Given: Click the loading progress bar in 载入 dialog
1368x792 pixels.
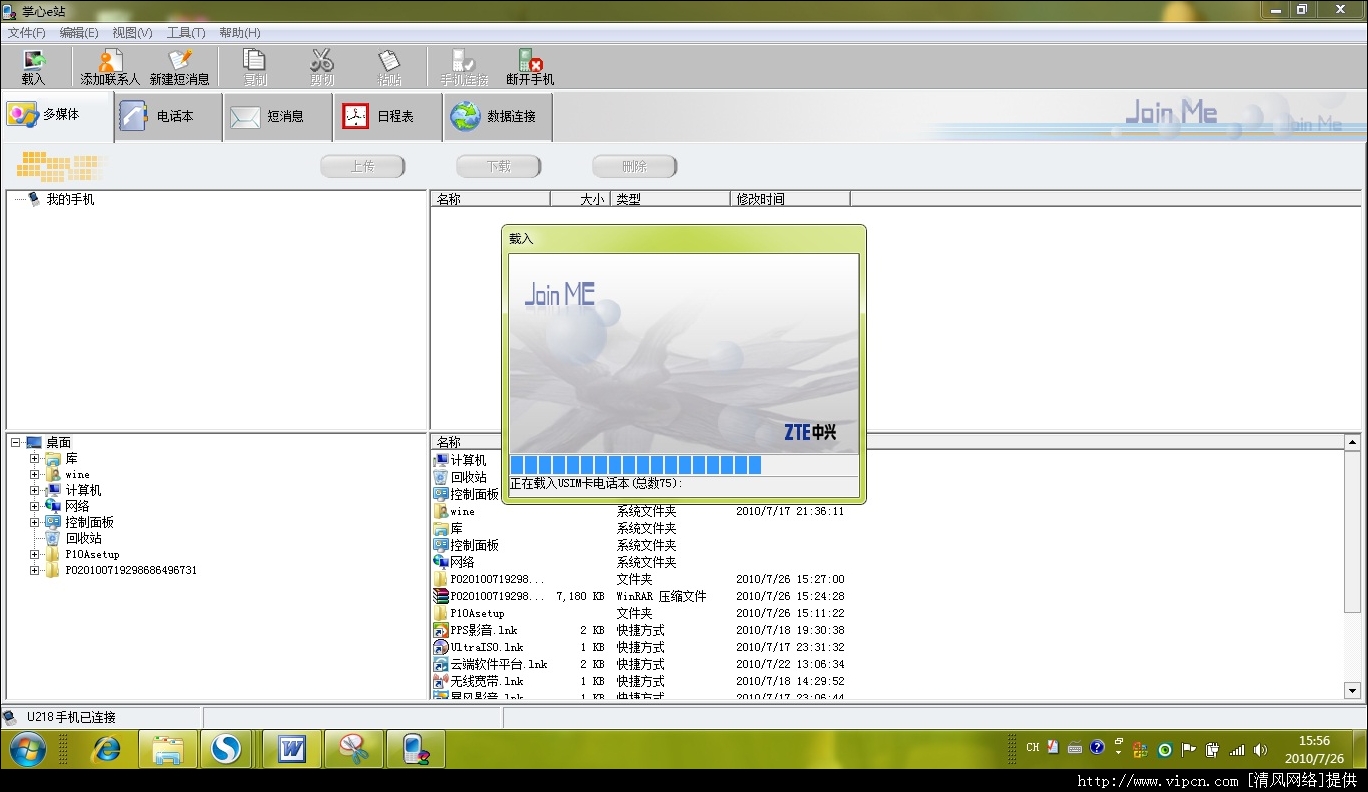Looking at the screenshot, I should (x=684, y=465).
